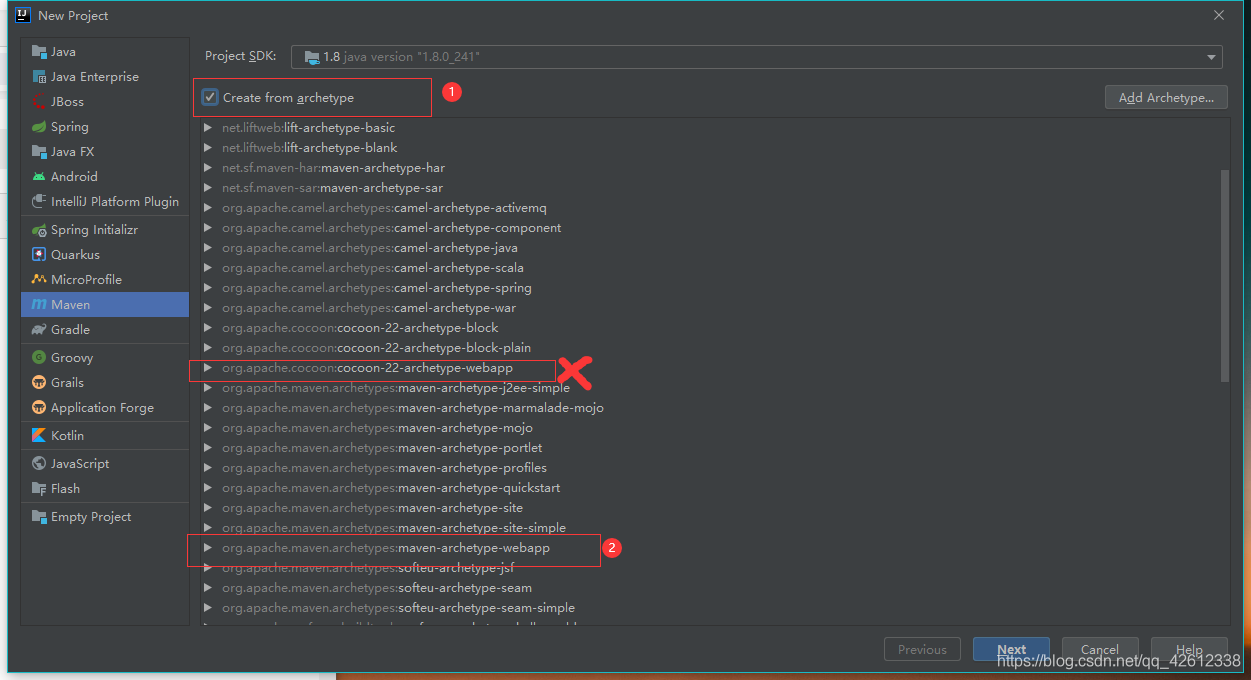The height and width of the screenshot is (680, 1251).
Task: Expand maven-archetype-quickstart node
Action: coord(208,488)
